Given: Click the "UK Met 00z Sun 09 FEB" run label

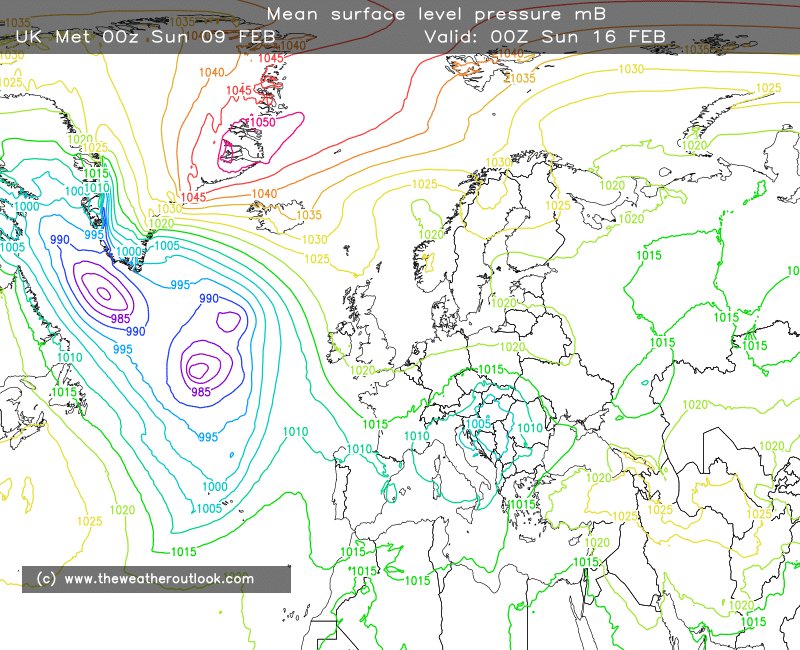Looking at the screenshot, I should tap(145, 37).
